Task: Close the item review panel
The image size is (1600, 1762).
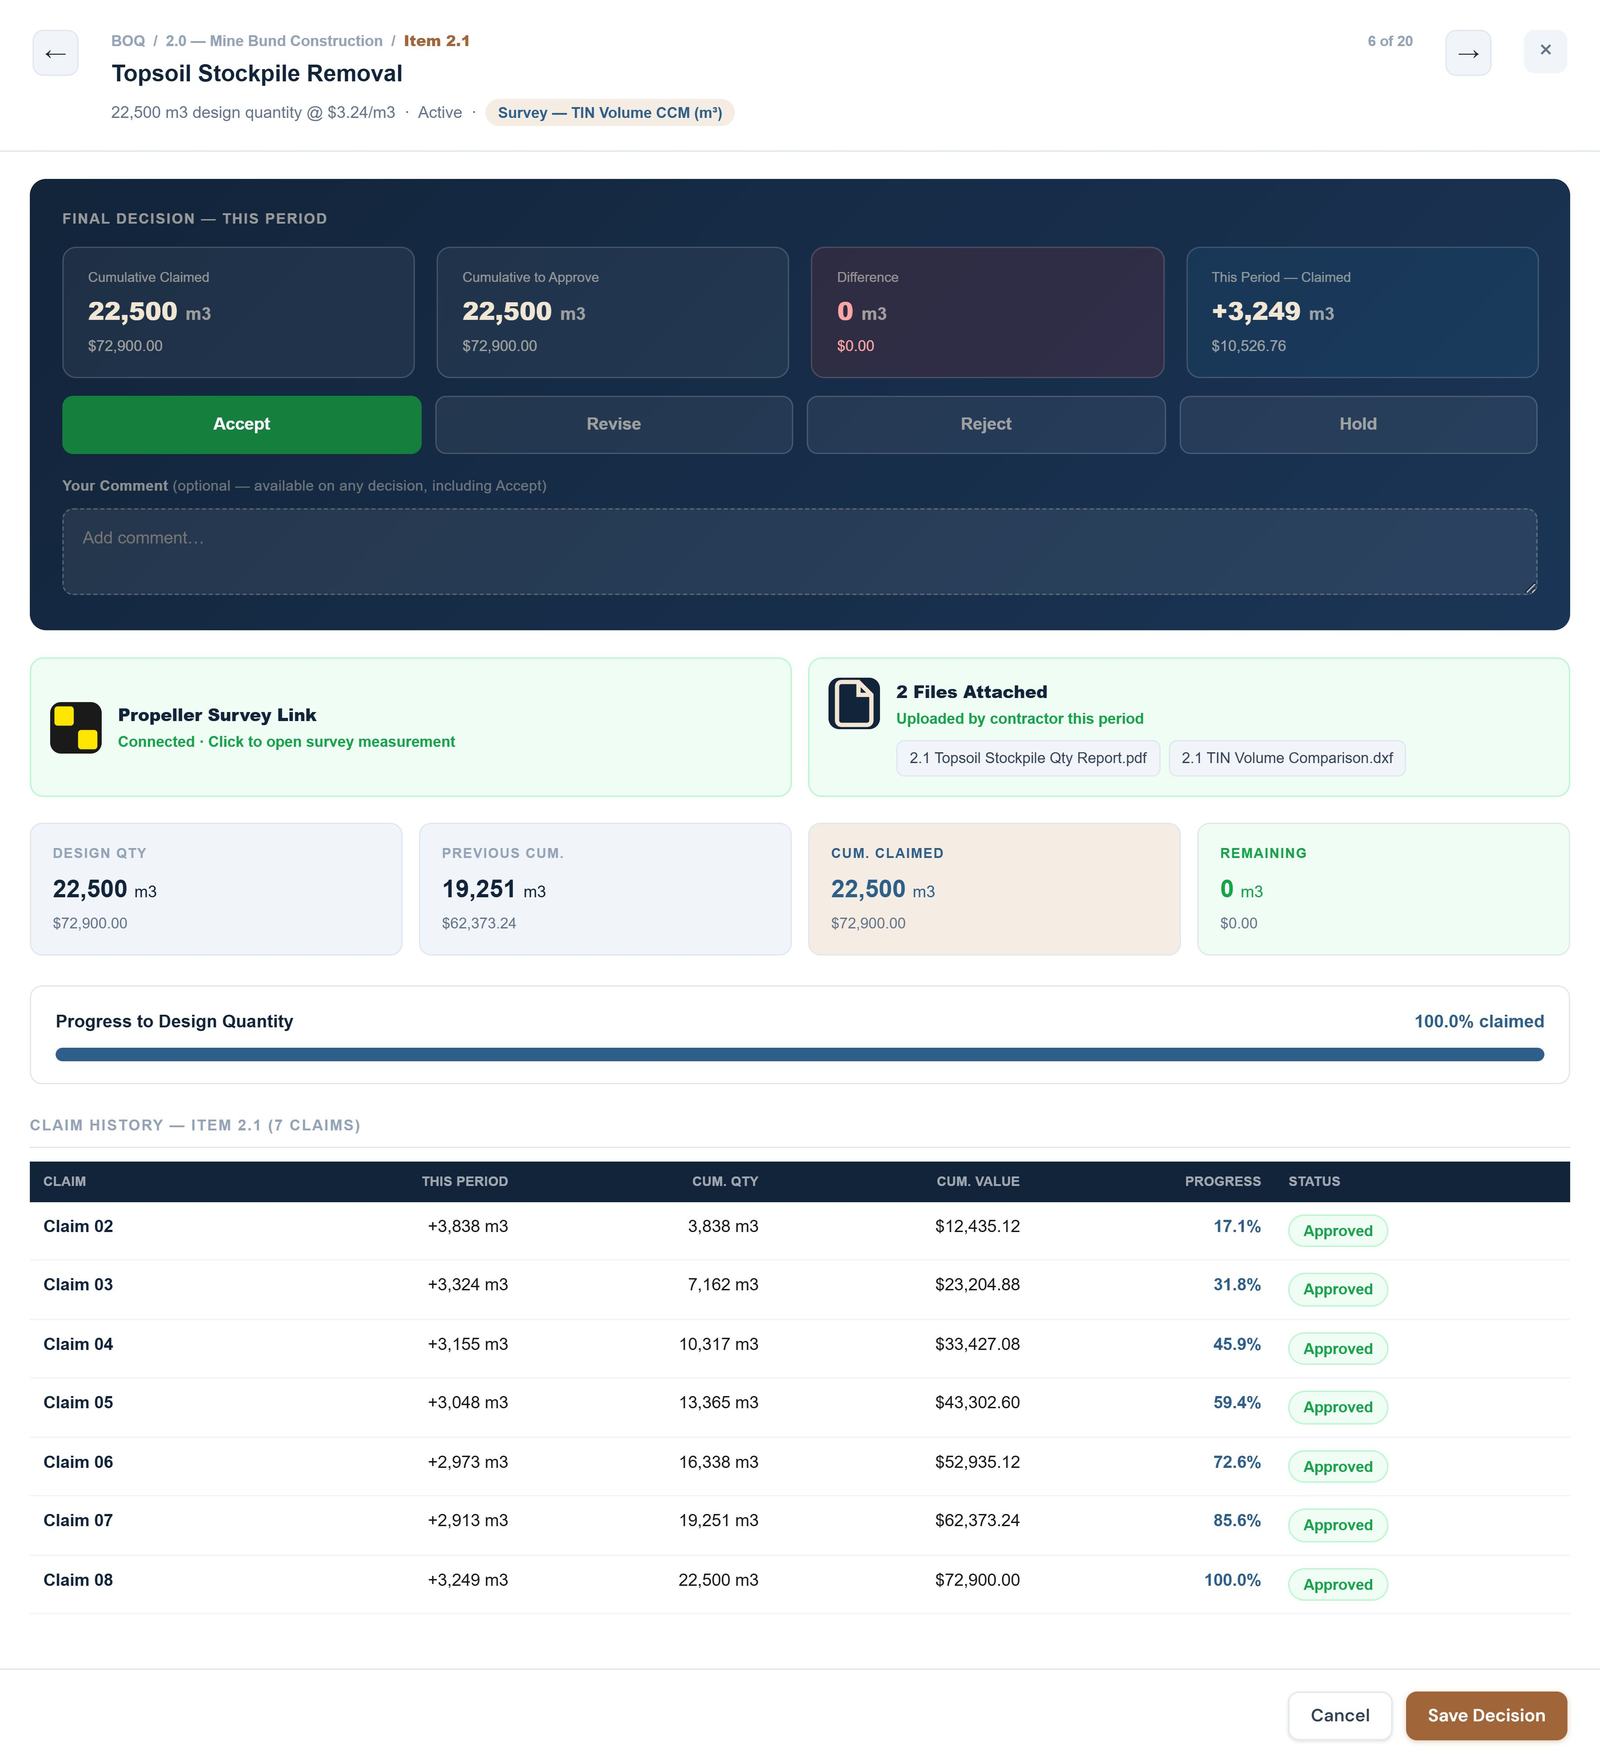Action: 1545,51
